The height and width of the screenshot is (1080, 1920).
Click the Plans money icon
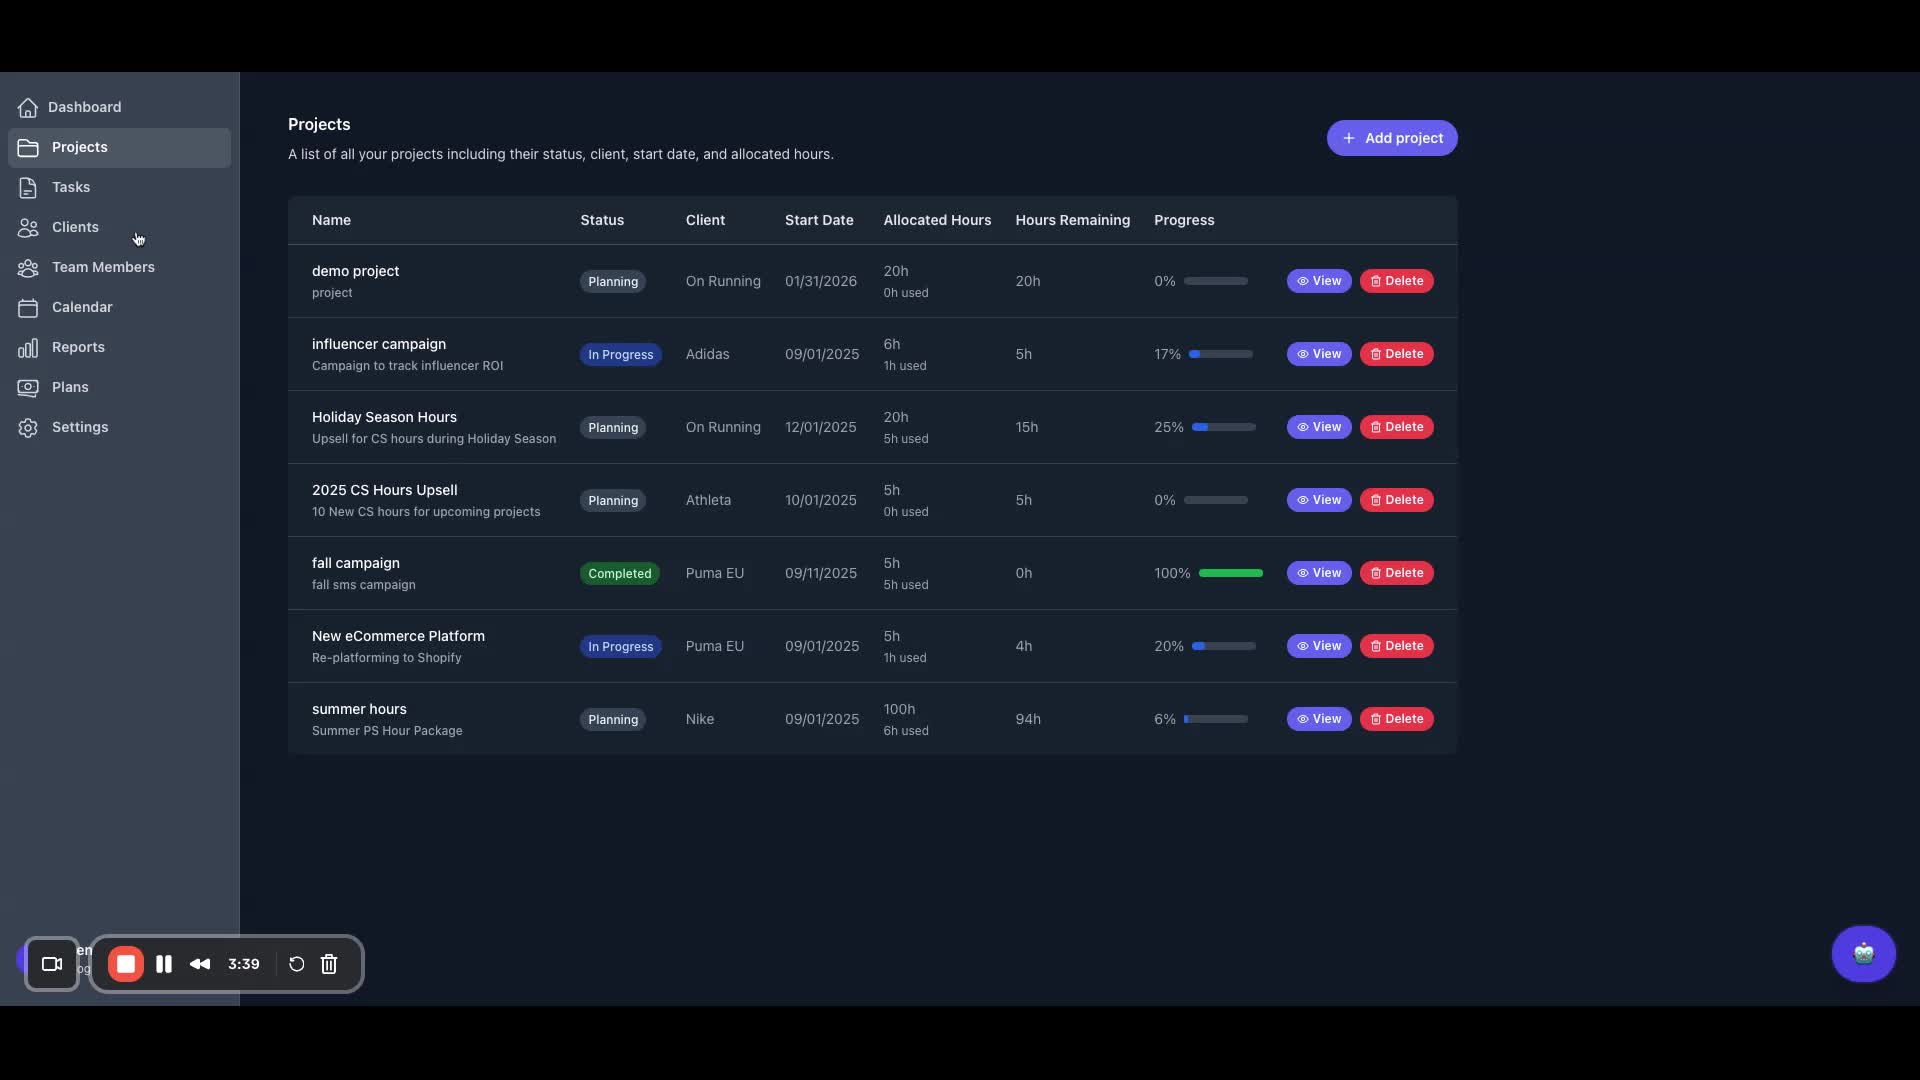28,387
